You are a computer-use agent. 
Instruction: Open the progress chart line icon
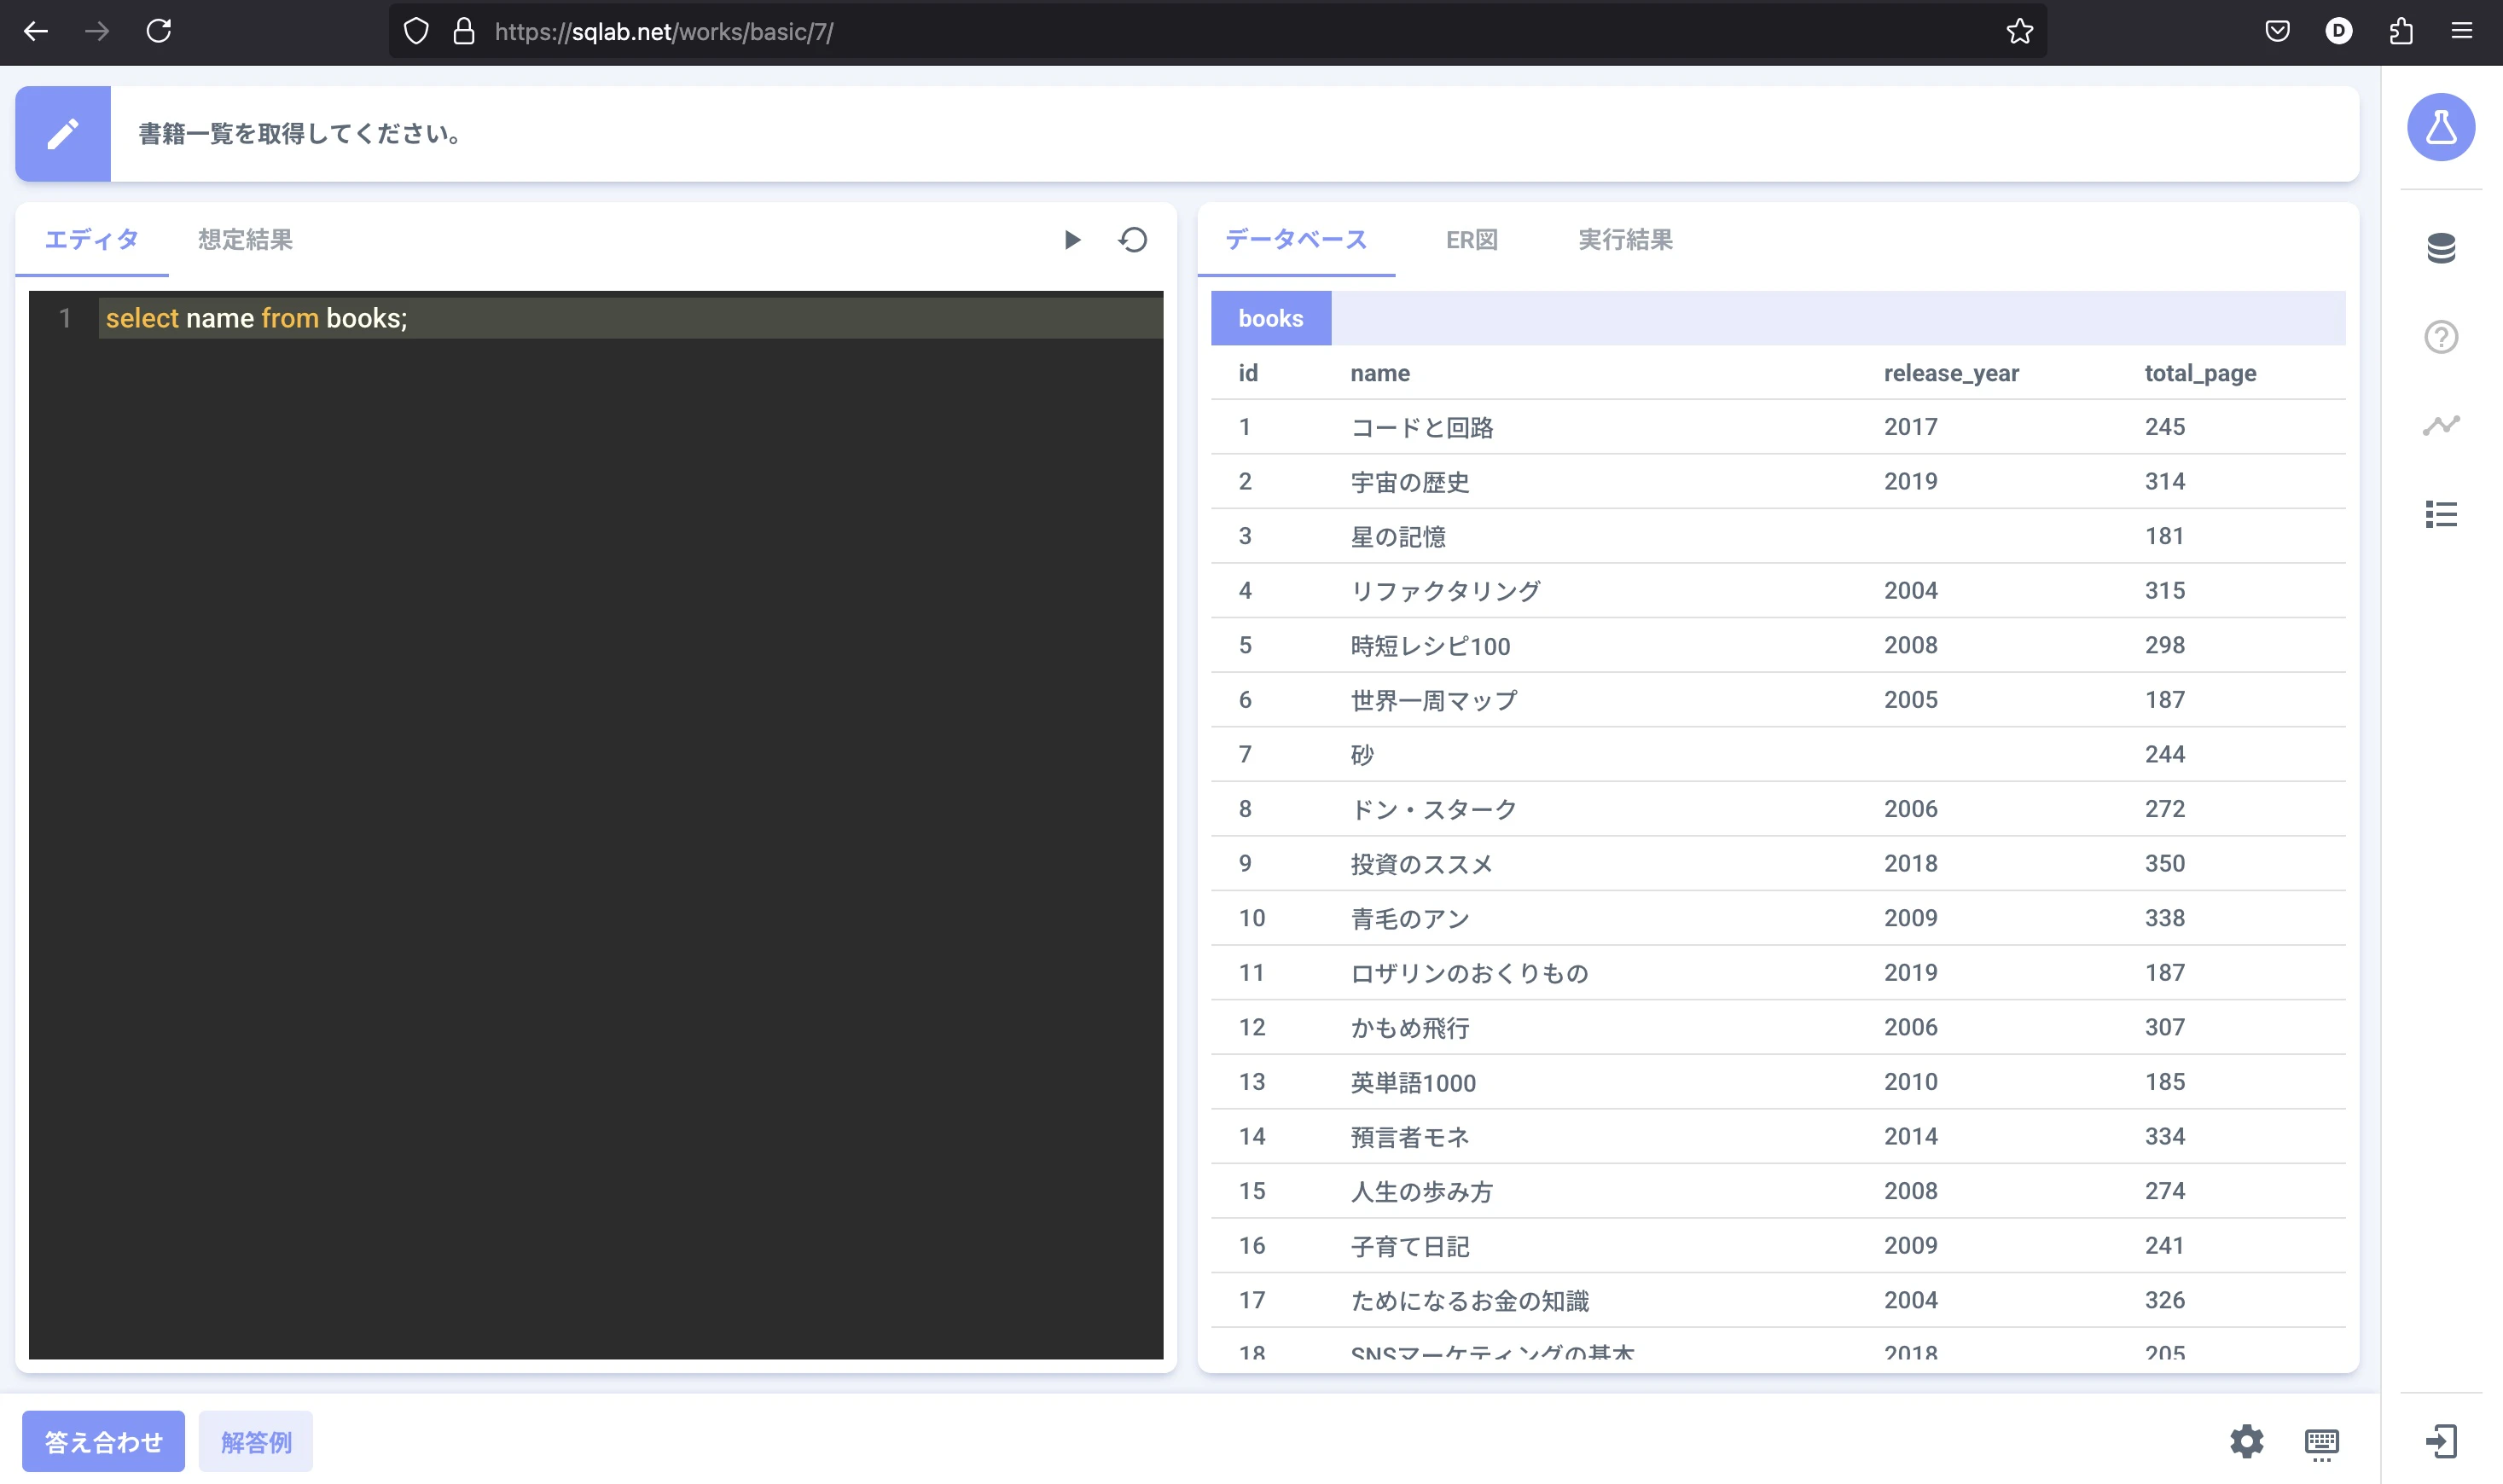pos(2440,426)
